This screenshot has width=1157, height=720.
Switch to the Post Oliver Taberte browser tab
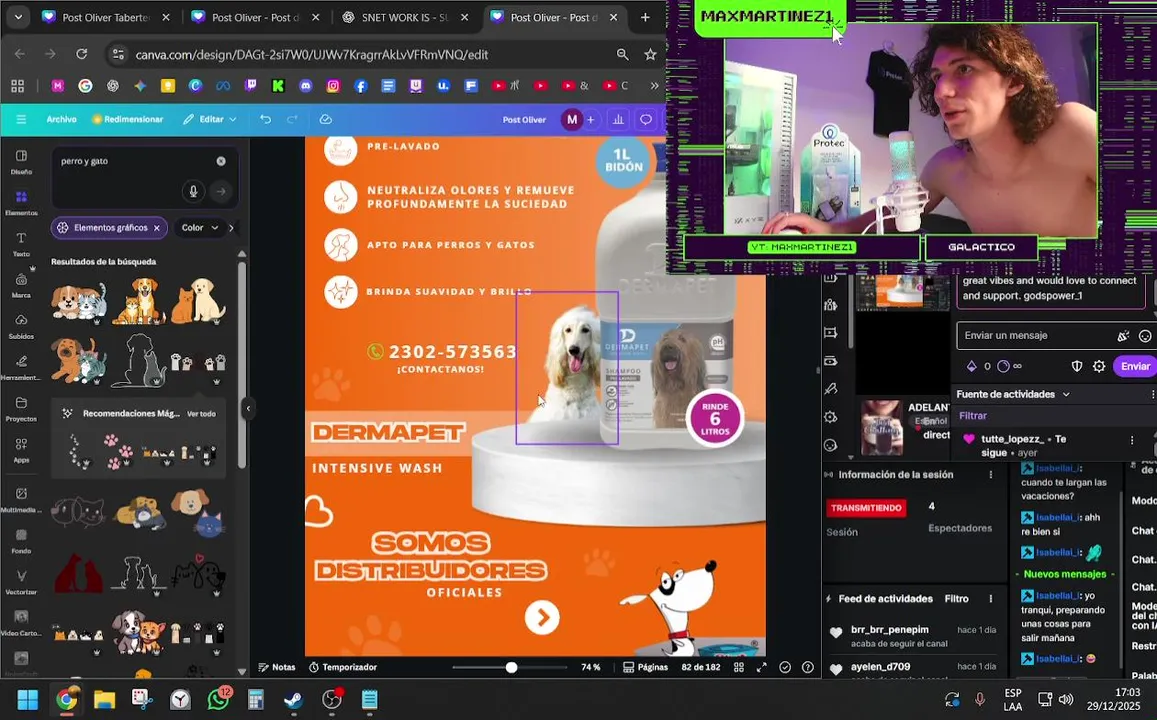[x=106, y=17]
